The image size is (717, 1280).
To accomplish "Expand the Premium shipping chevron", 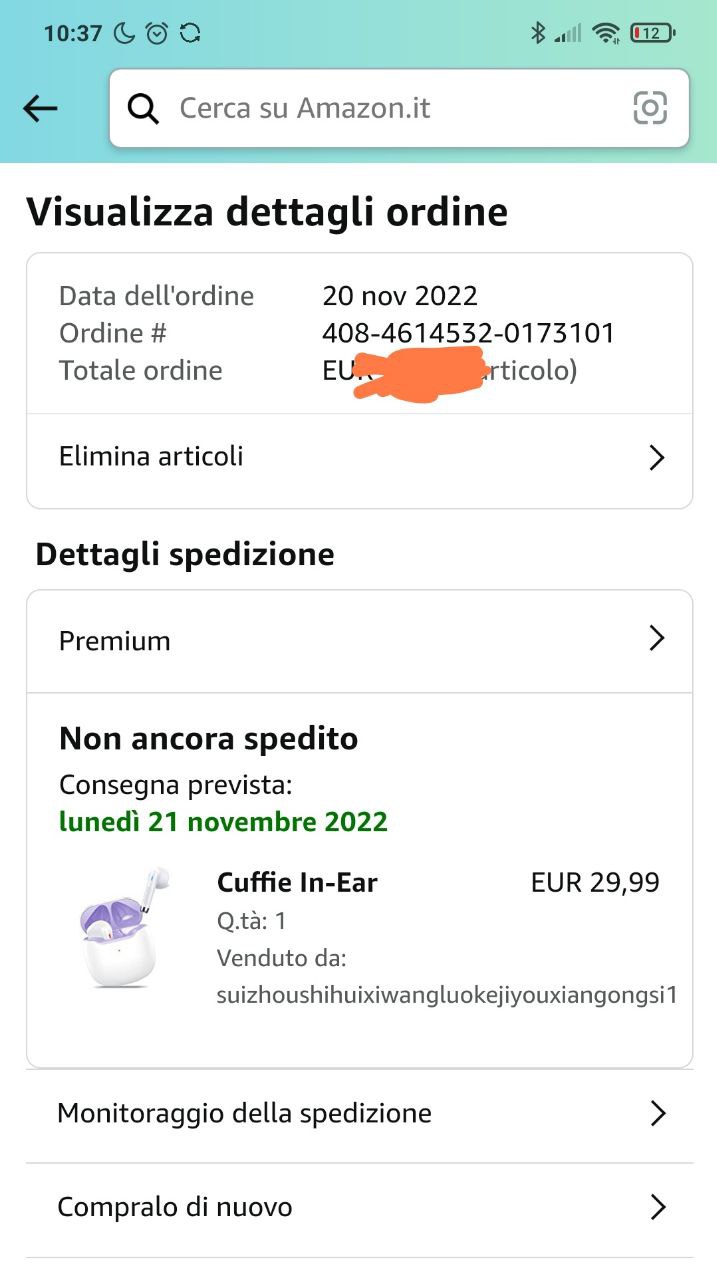I will point(657,639).
